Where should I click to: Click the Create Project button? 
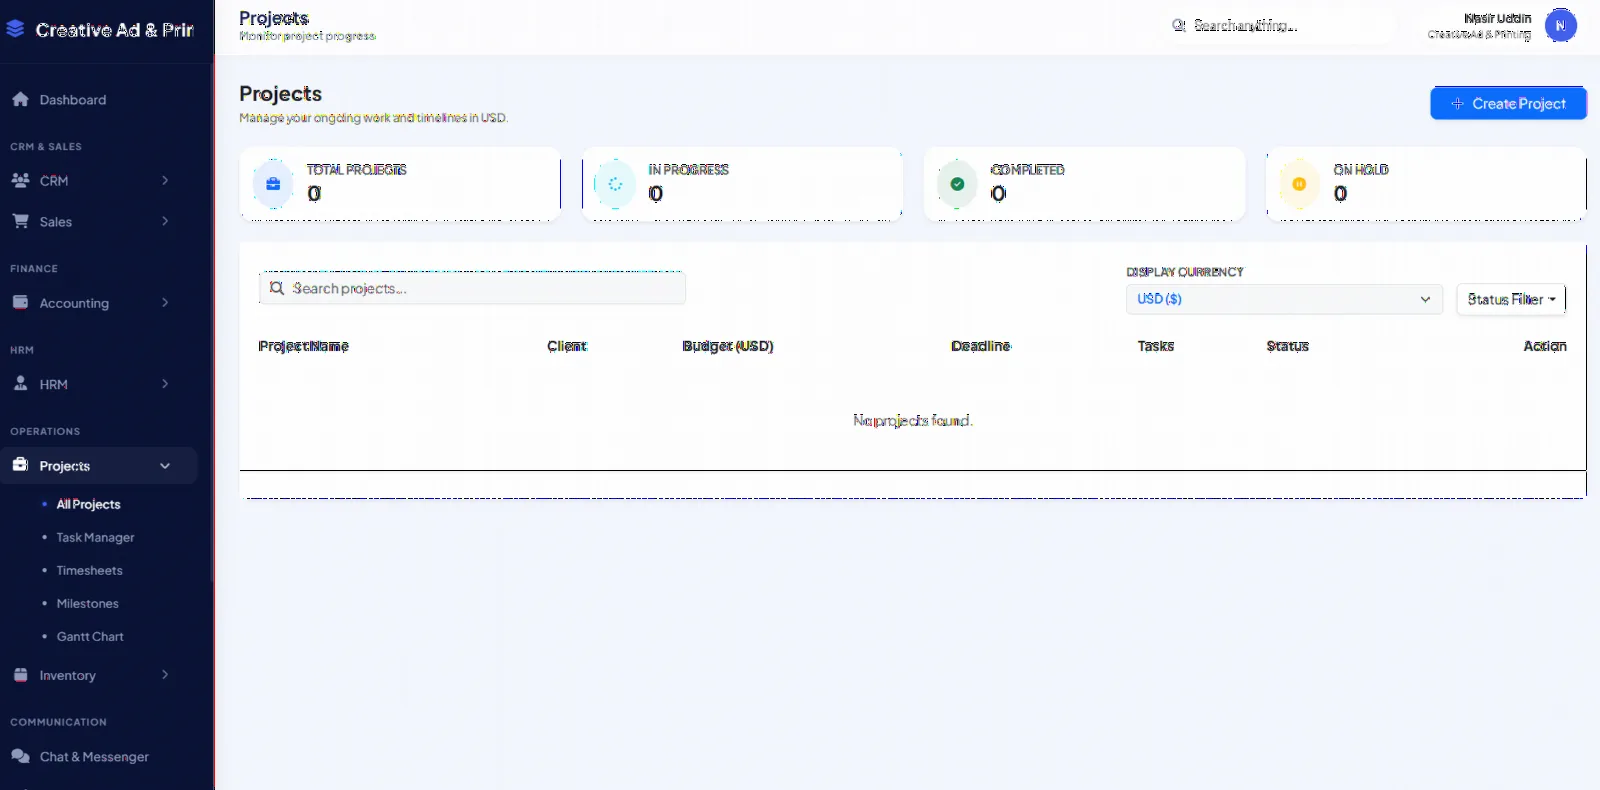point(1508,103)
